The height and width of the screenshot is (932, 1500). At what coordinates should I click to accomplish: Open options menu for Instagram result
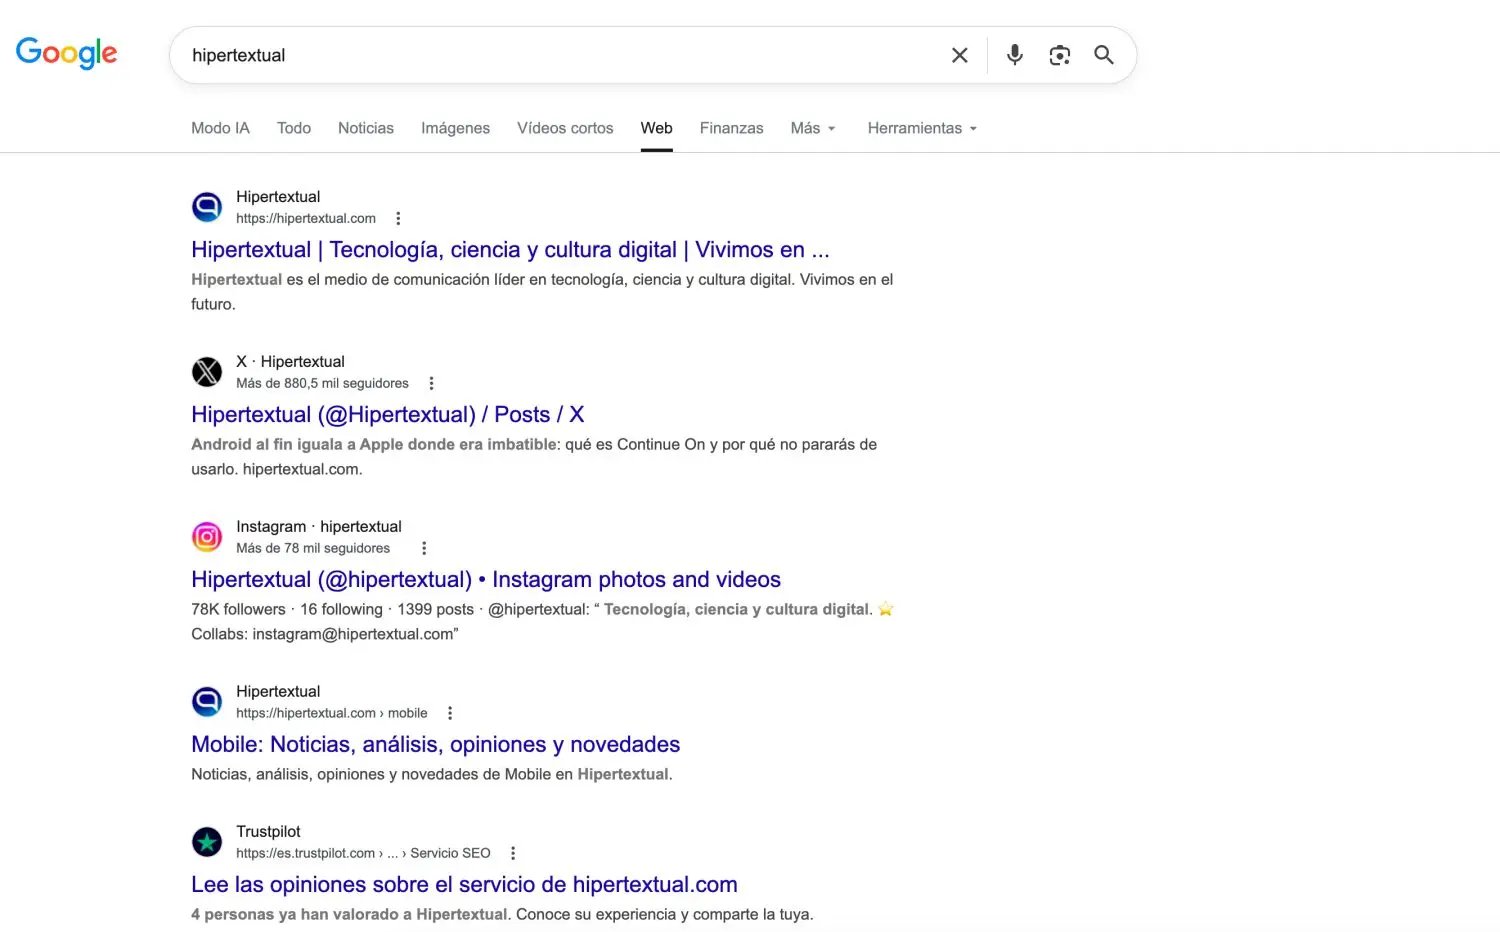pos(424,548)
